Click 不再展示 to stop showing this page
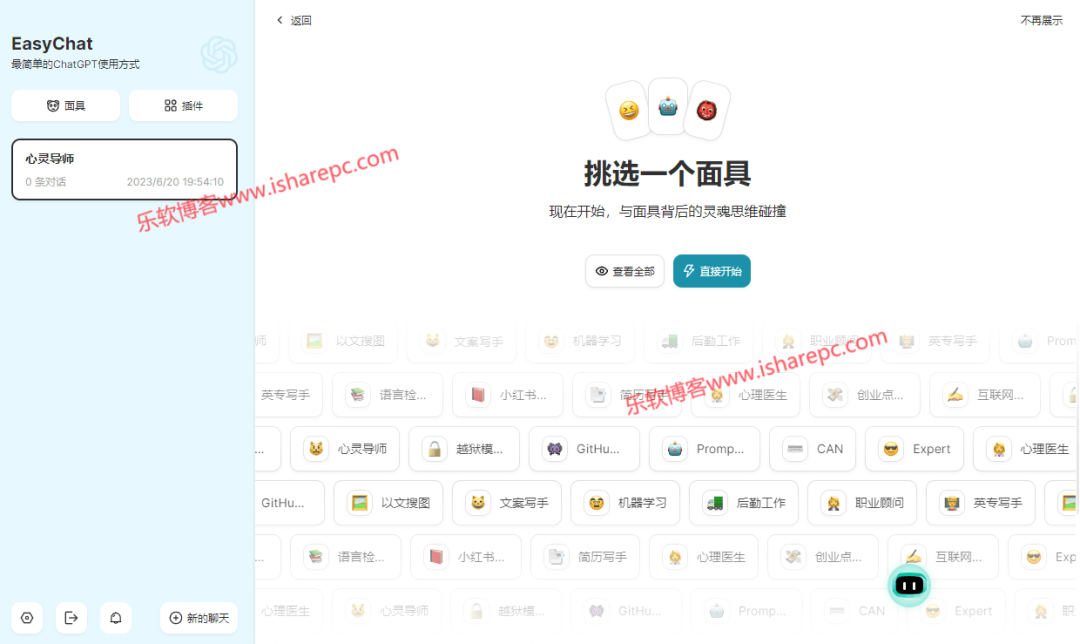 pyautogui.click(x=1041, y=21)
